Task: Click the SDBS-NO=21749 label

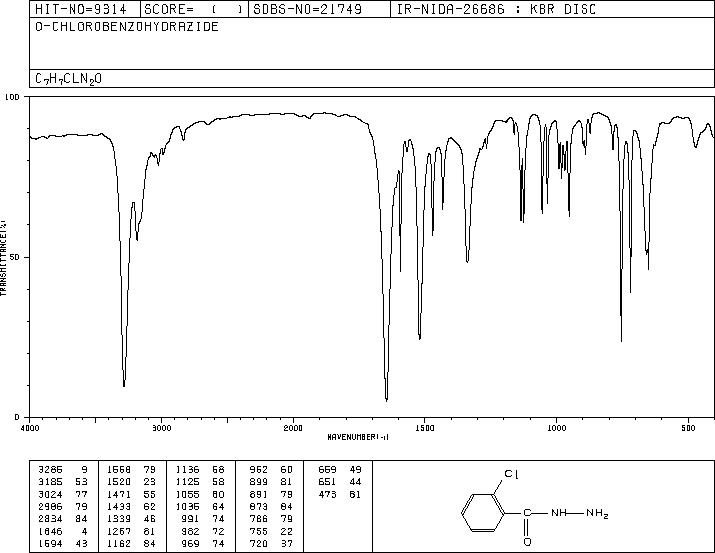Action: point(307,9)
